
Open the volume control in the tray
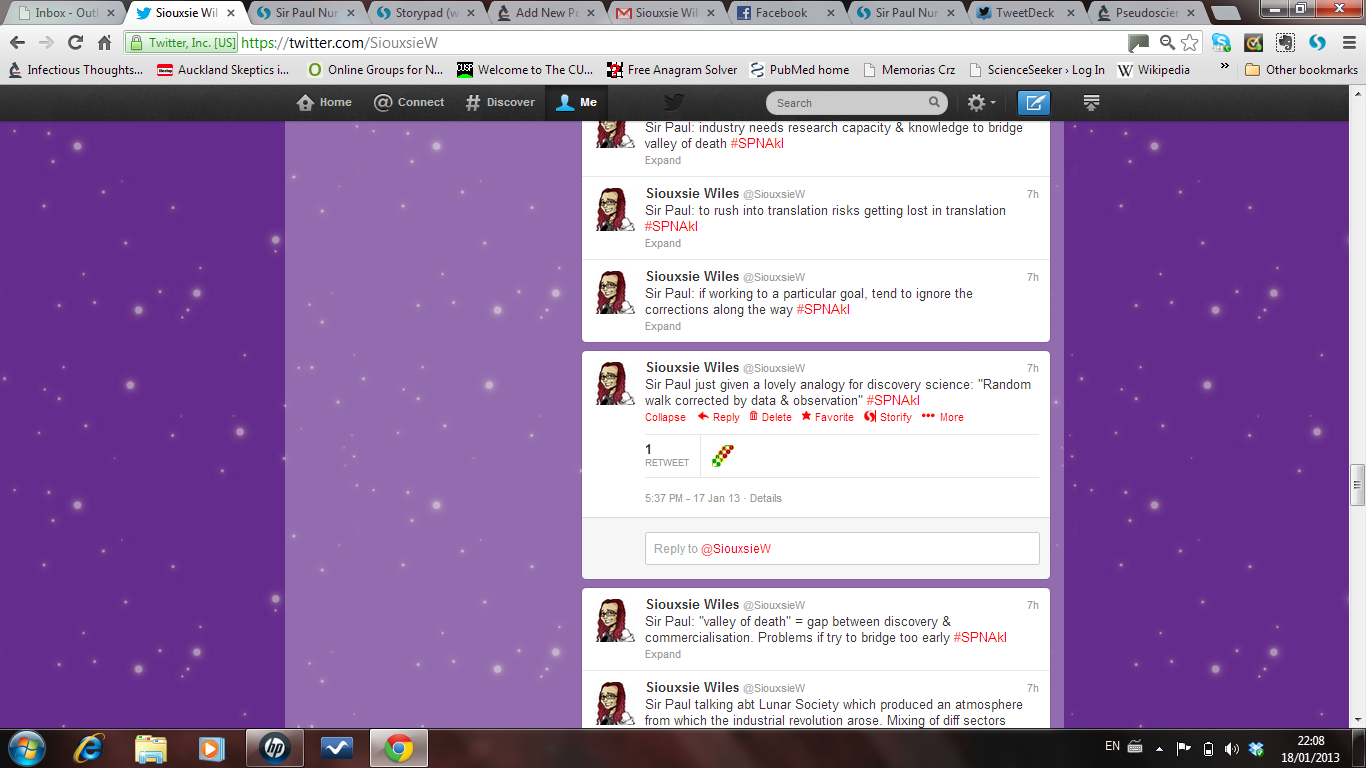click(x=1232, y=748)
